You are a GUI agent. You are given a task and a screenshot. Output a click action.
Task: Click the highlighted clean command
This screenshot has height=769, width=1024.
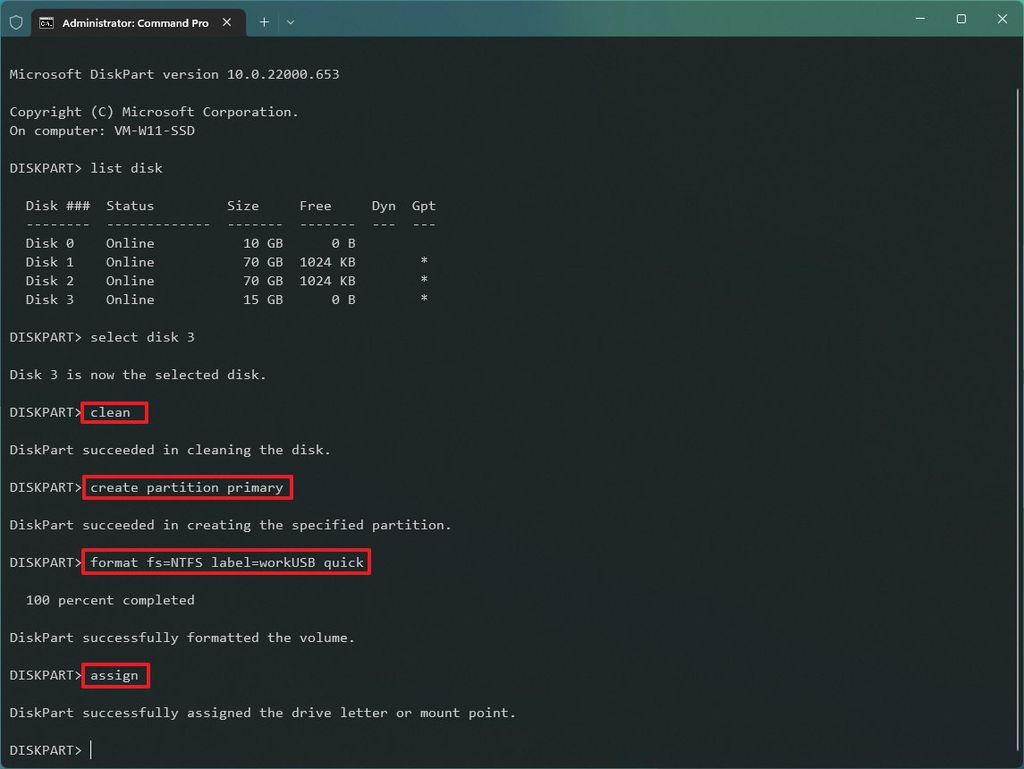pyautogui.click(x=113, y=412)
